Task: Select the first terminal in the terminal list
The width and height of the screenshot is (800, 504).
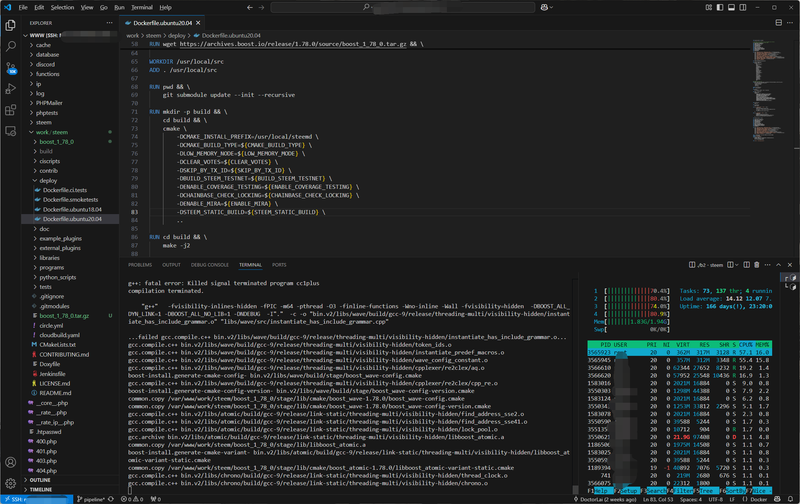Action: click(791, 278)
